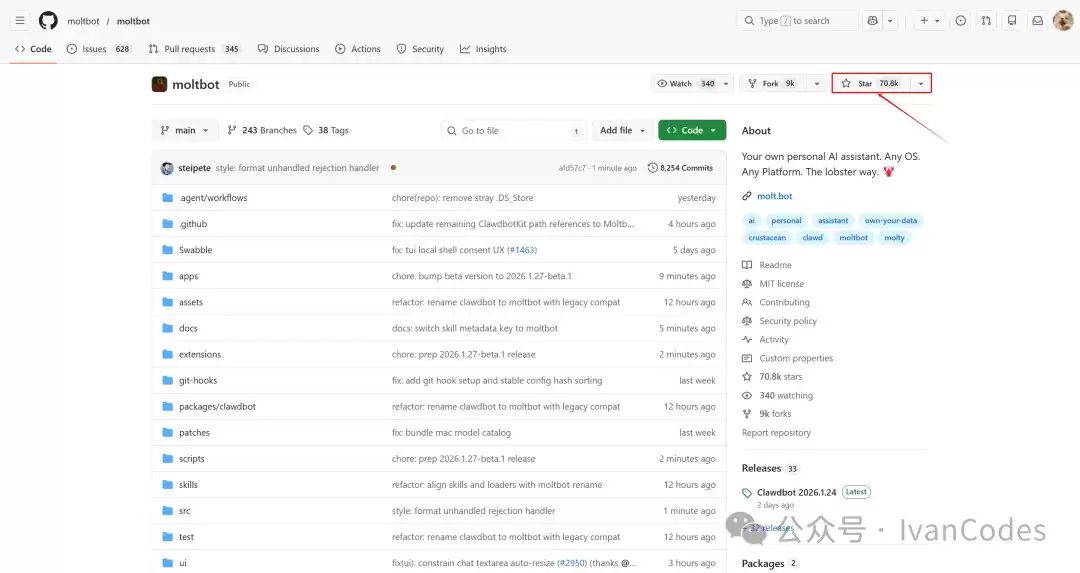Switch to the Pull requests tab

194,49
